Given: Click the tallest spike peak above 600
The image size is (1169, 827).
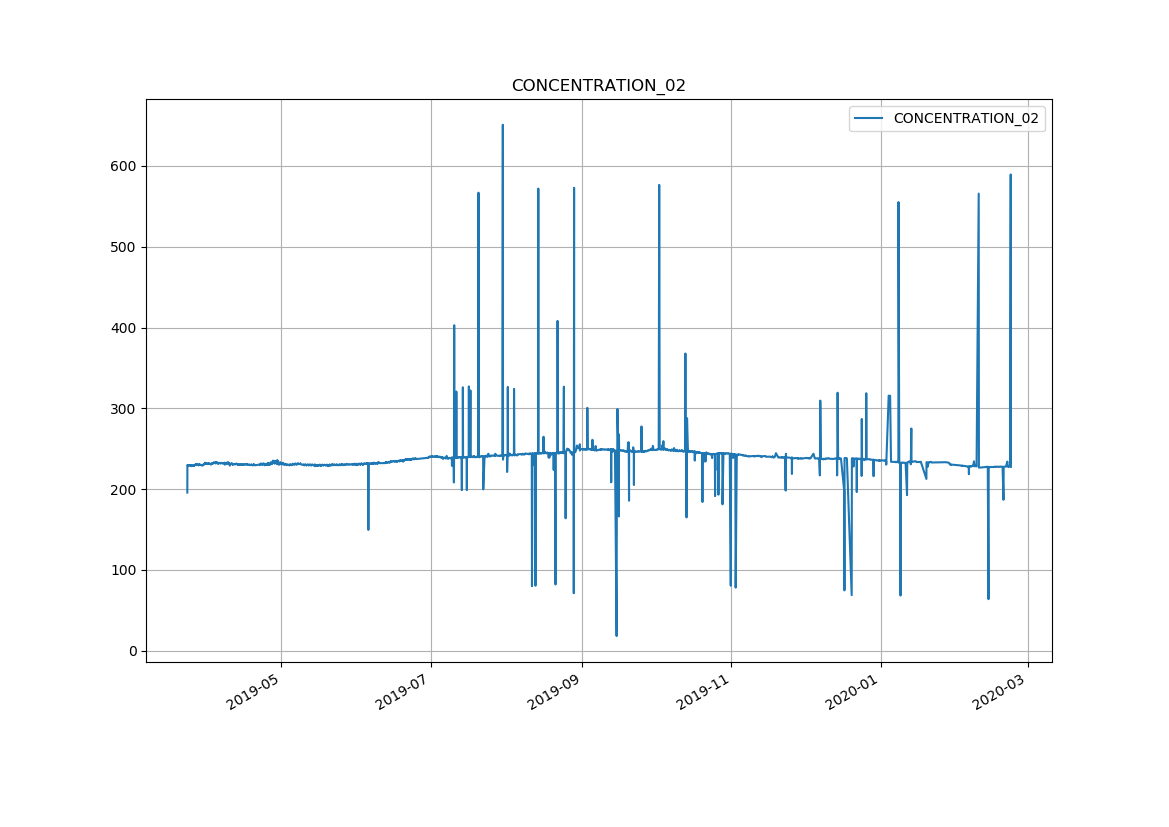Looking at the screenshot, I should coord(502,126).
